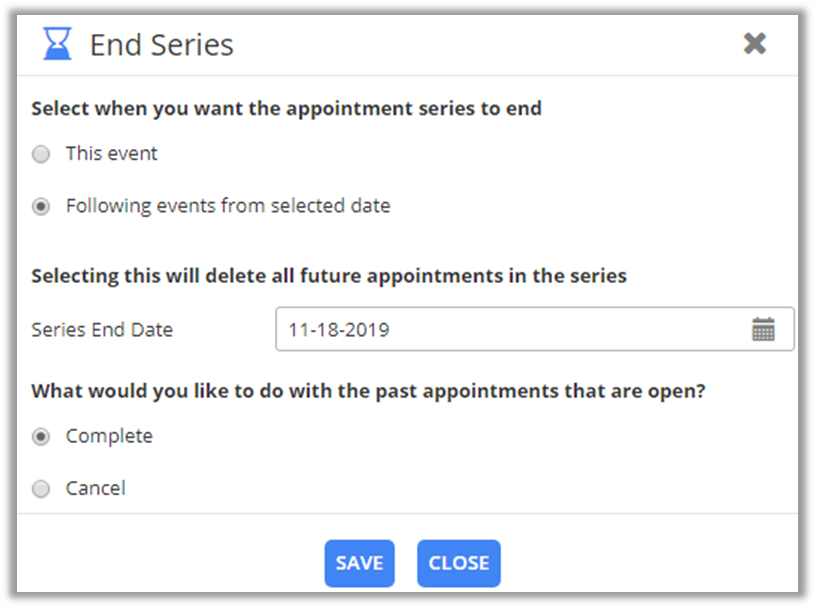This screenshot has width=816, height=608.
Task: Click the 'Complete' option label text
Action: [109, 437]
